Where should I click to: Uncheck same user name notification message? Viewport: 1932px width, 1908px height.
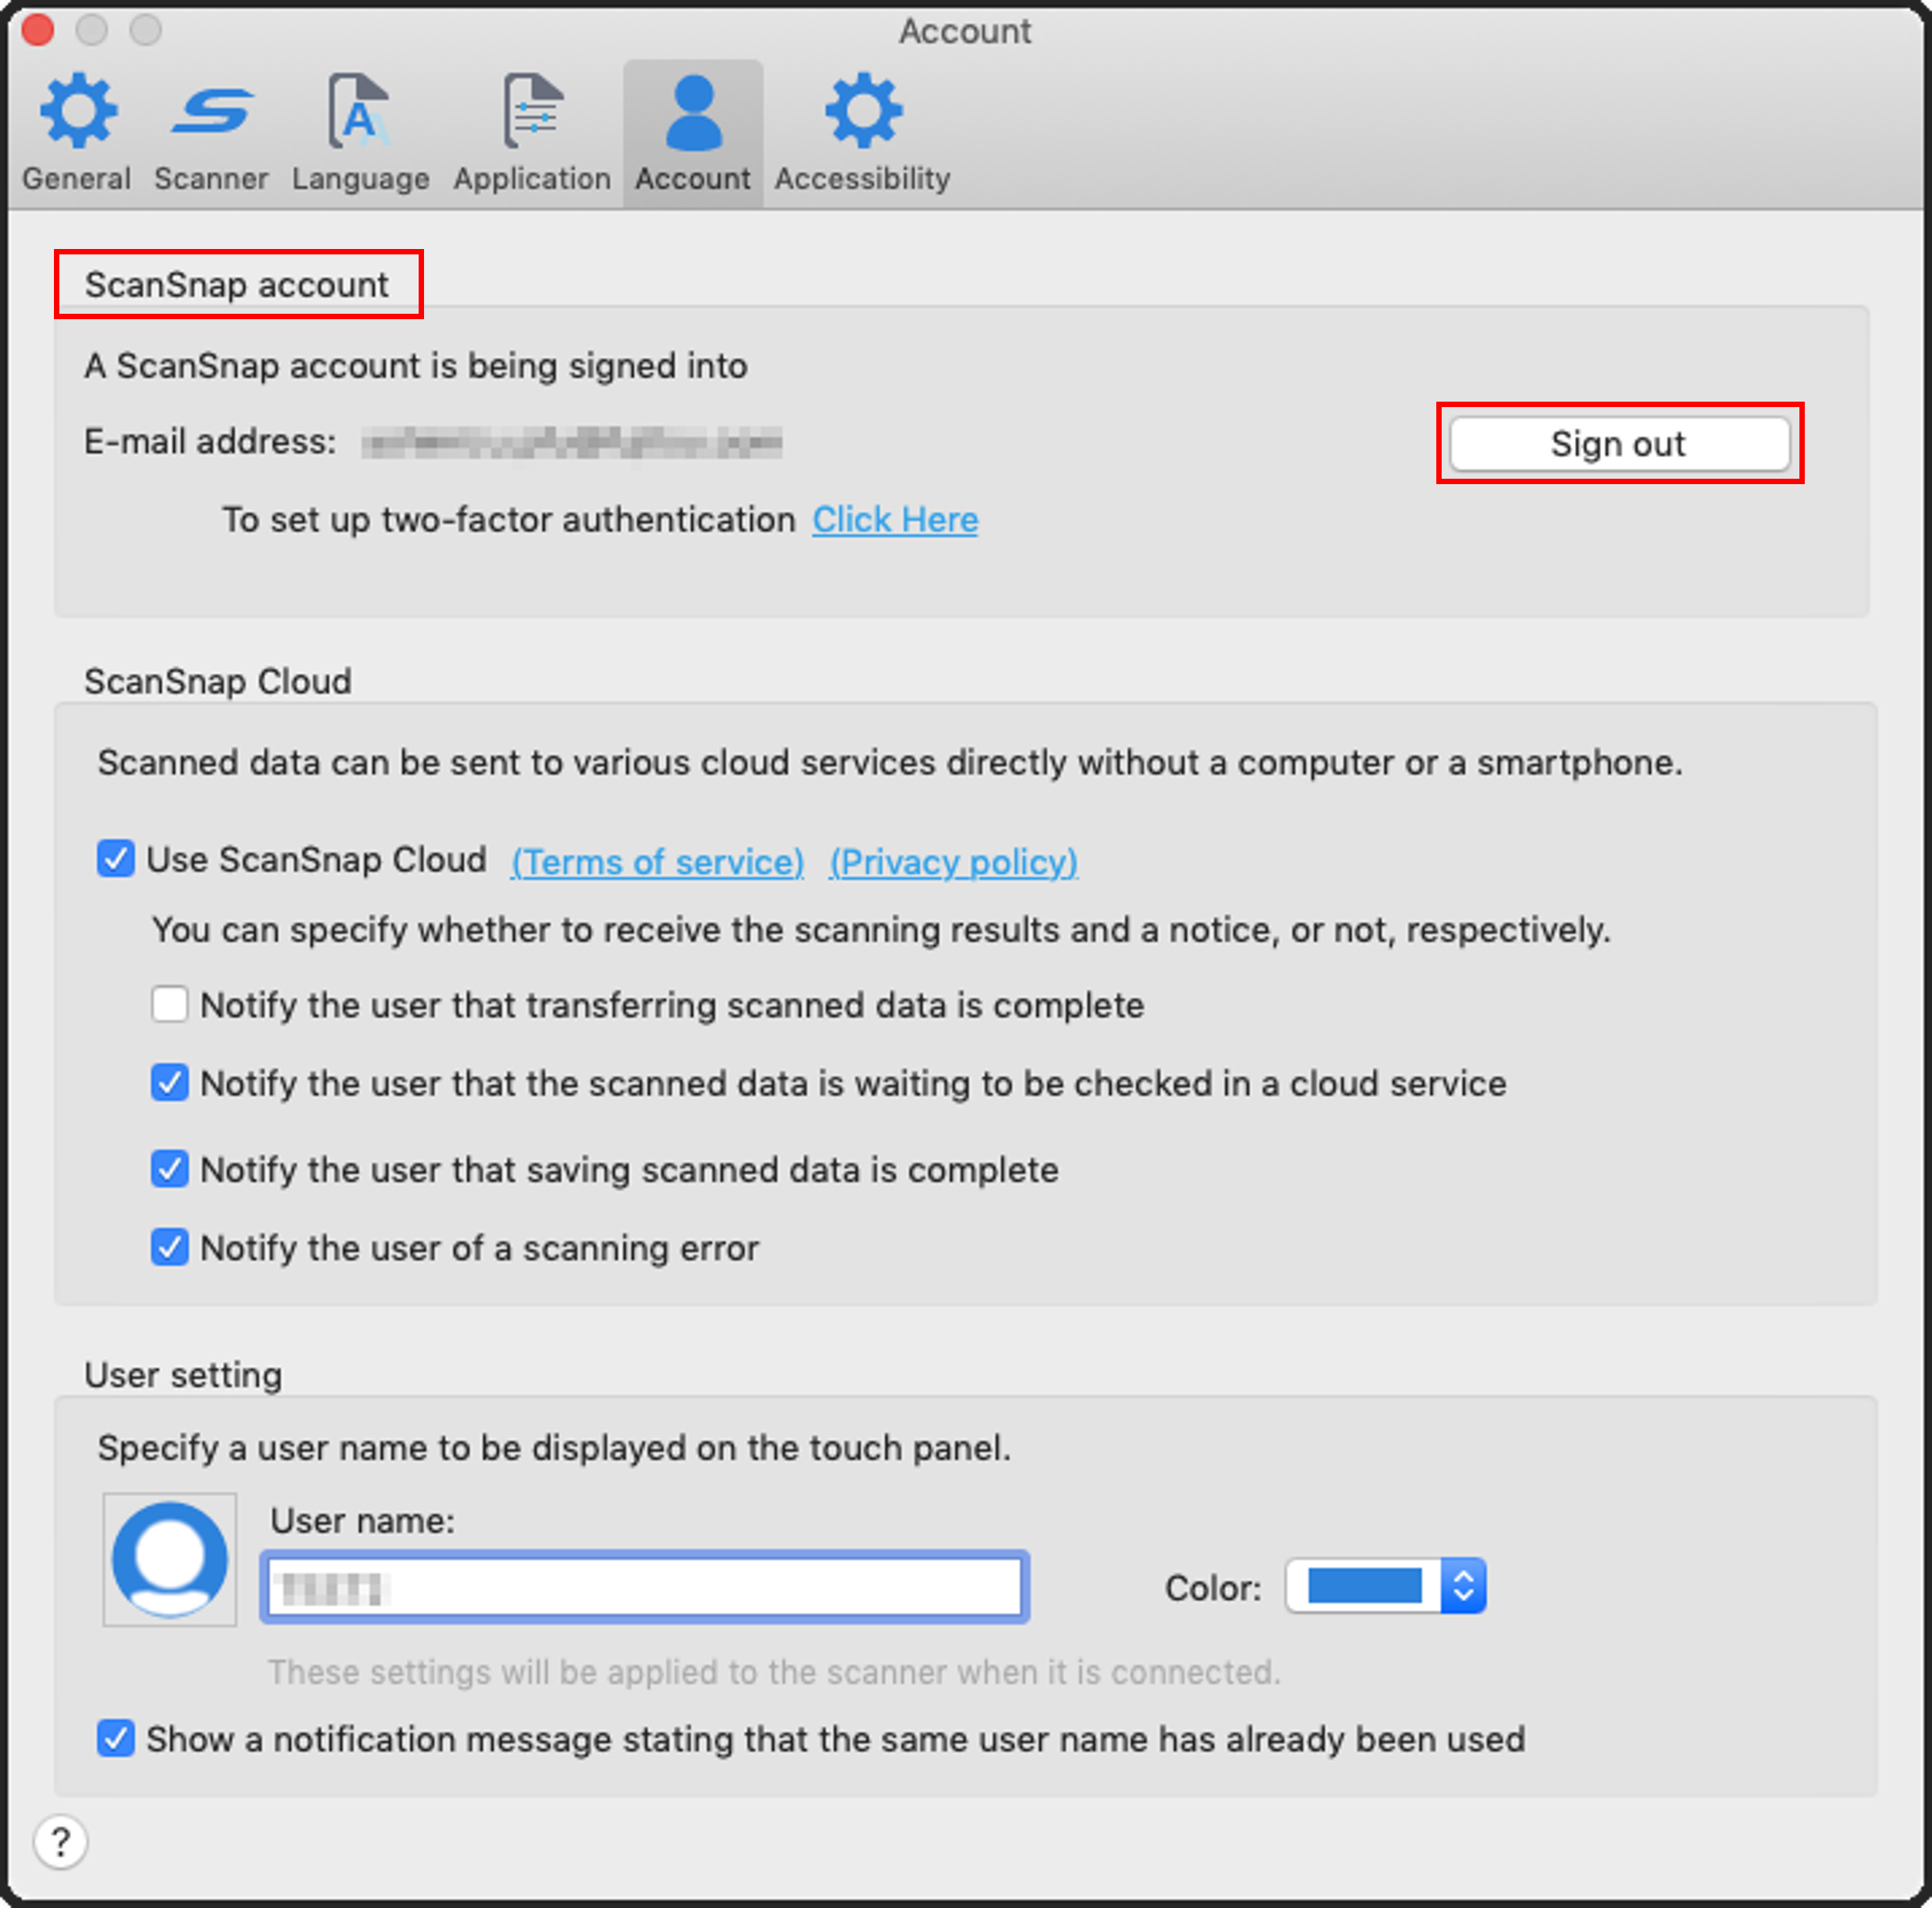coord(116,1738)
